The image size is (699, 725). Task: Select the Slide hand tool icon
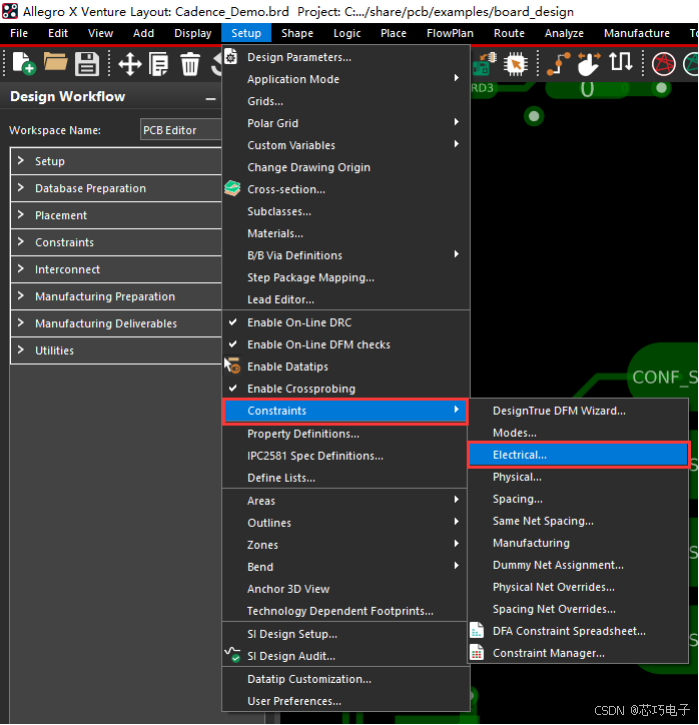pos(589,64)
